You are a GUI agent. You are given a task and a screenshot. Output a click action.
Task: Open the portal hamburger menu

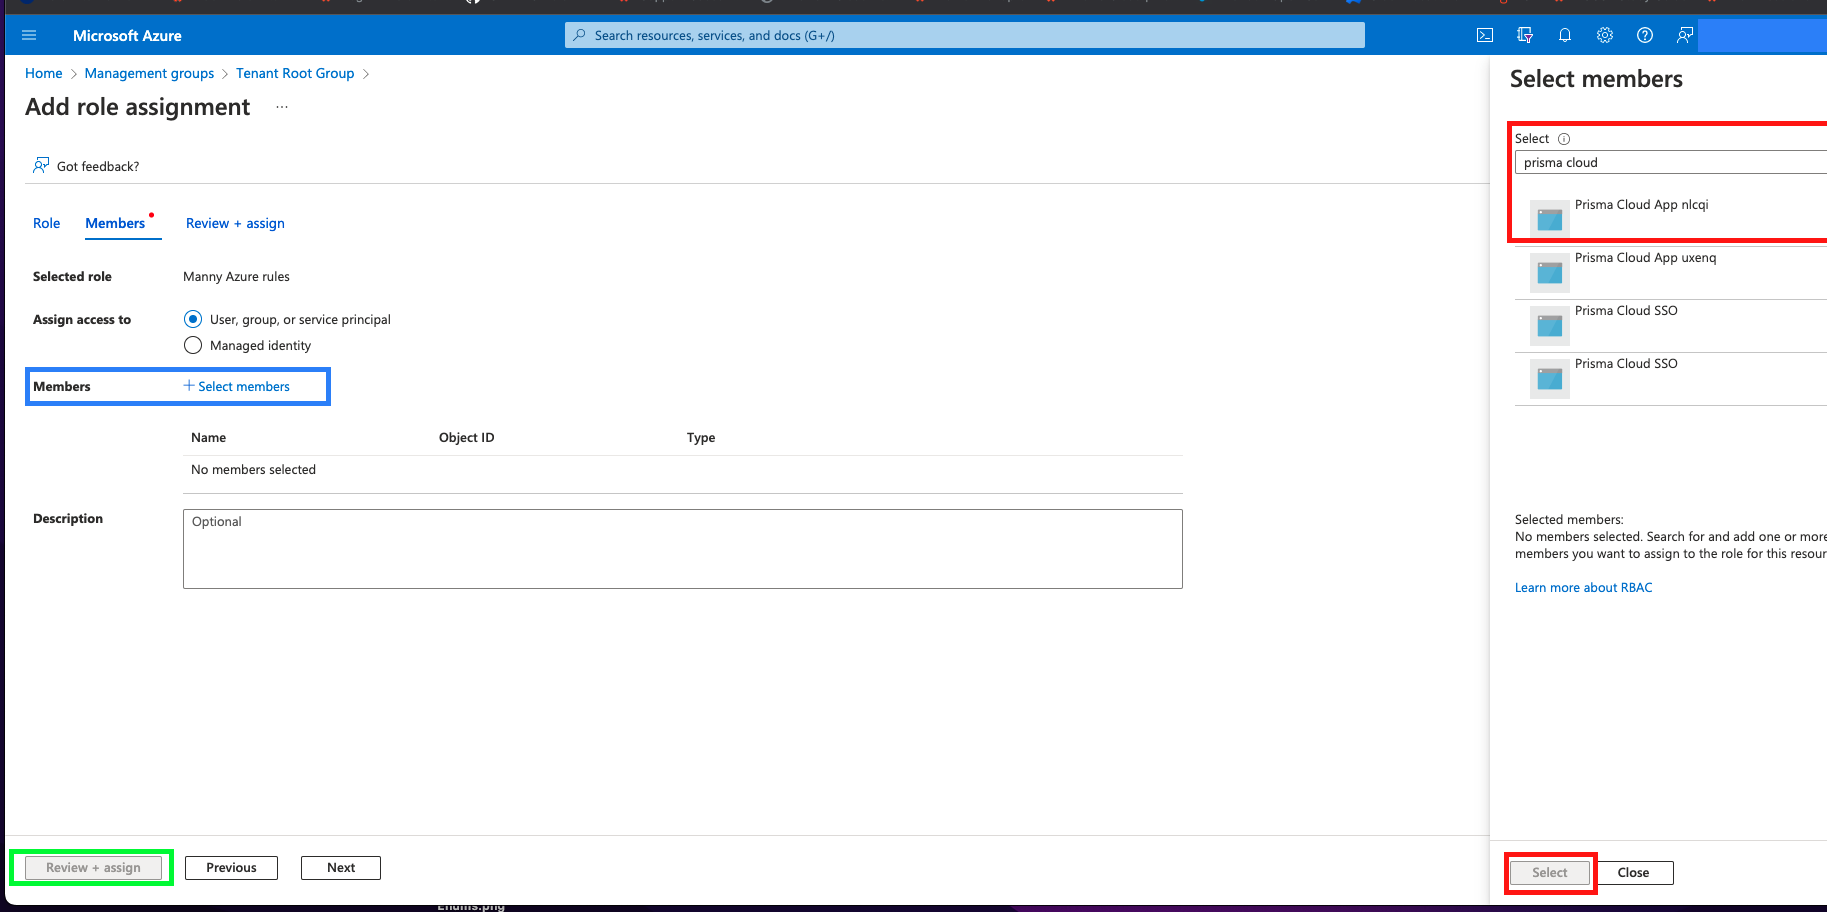point(29,34)
